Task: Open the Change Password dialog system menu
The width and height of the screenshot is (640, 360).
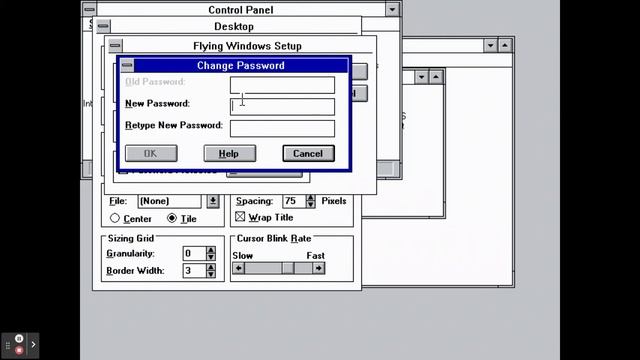Action: point(127,65)
